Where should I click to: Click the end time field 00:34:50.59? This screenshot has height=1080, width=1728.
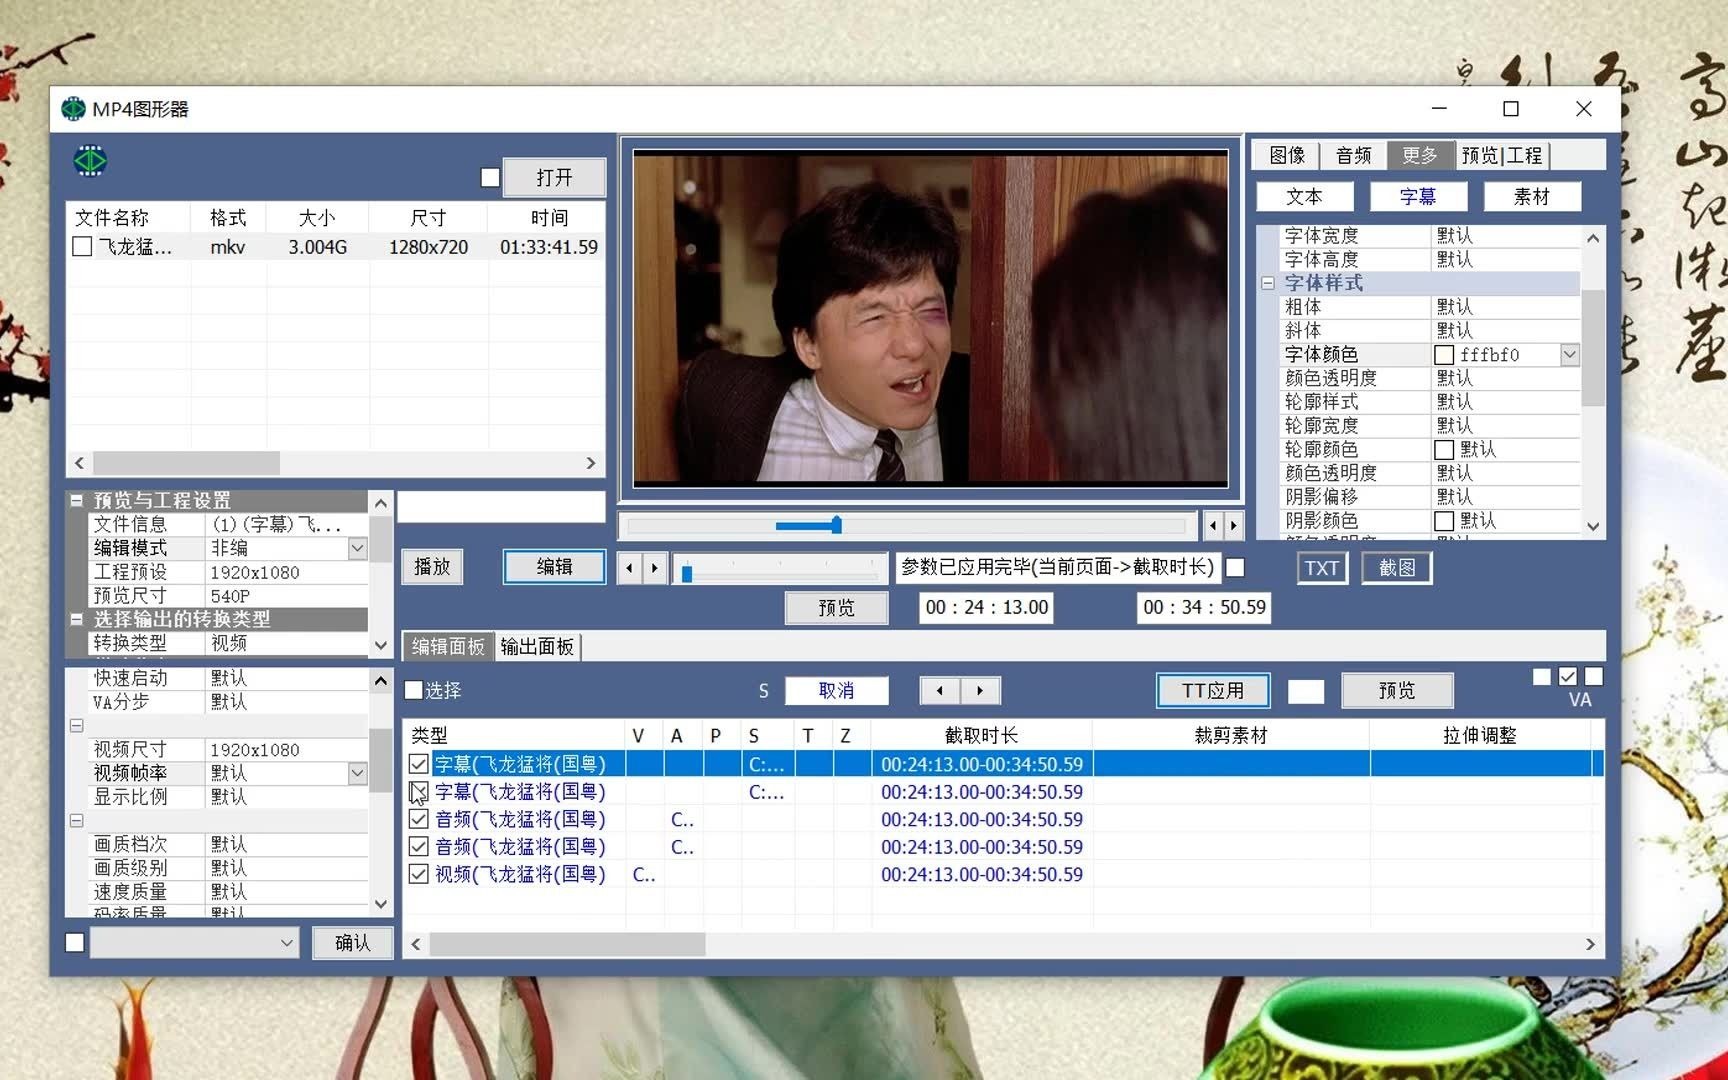pos(1204,607)
